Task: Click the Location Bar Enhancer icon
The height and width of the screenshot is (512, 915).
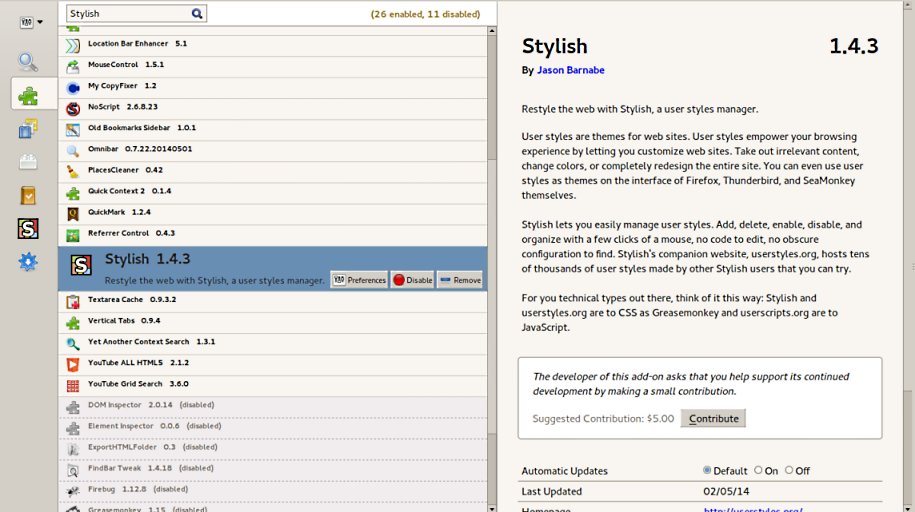Action: [x=72, y=46]
